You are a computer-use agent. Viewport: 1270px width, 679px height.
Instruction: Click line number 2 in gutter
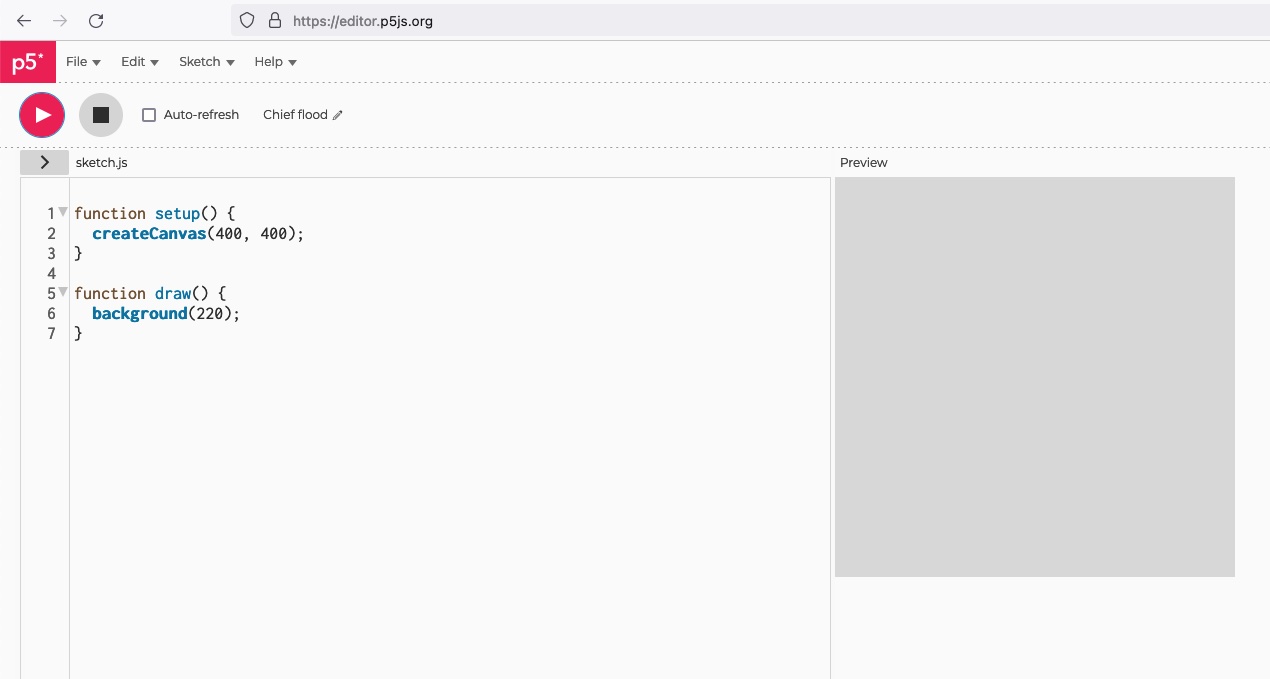(x=52, y=233)
